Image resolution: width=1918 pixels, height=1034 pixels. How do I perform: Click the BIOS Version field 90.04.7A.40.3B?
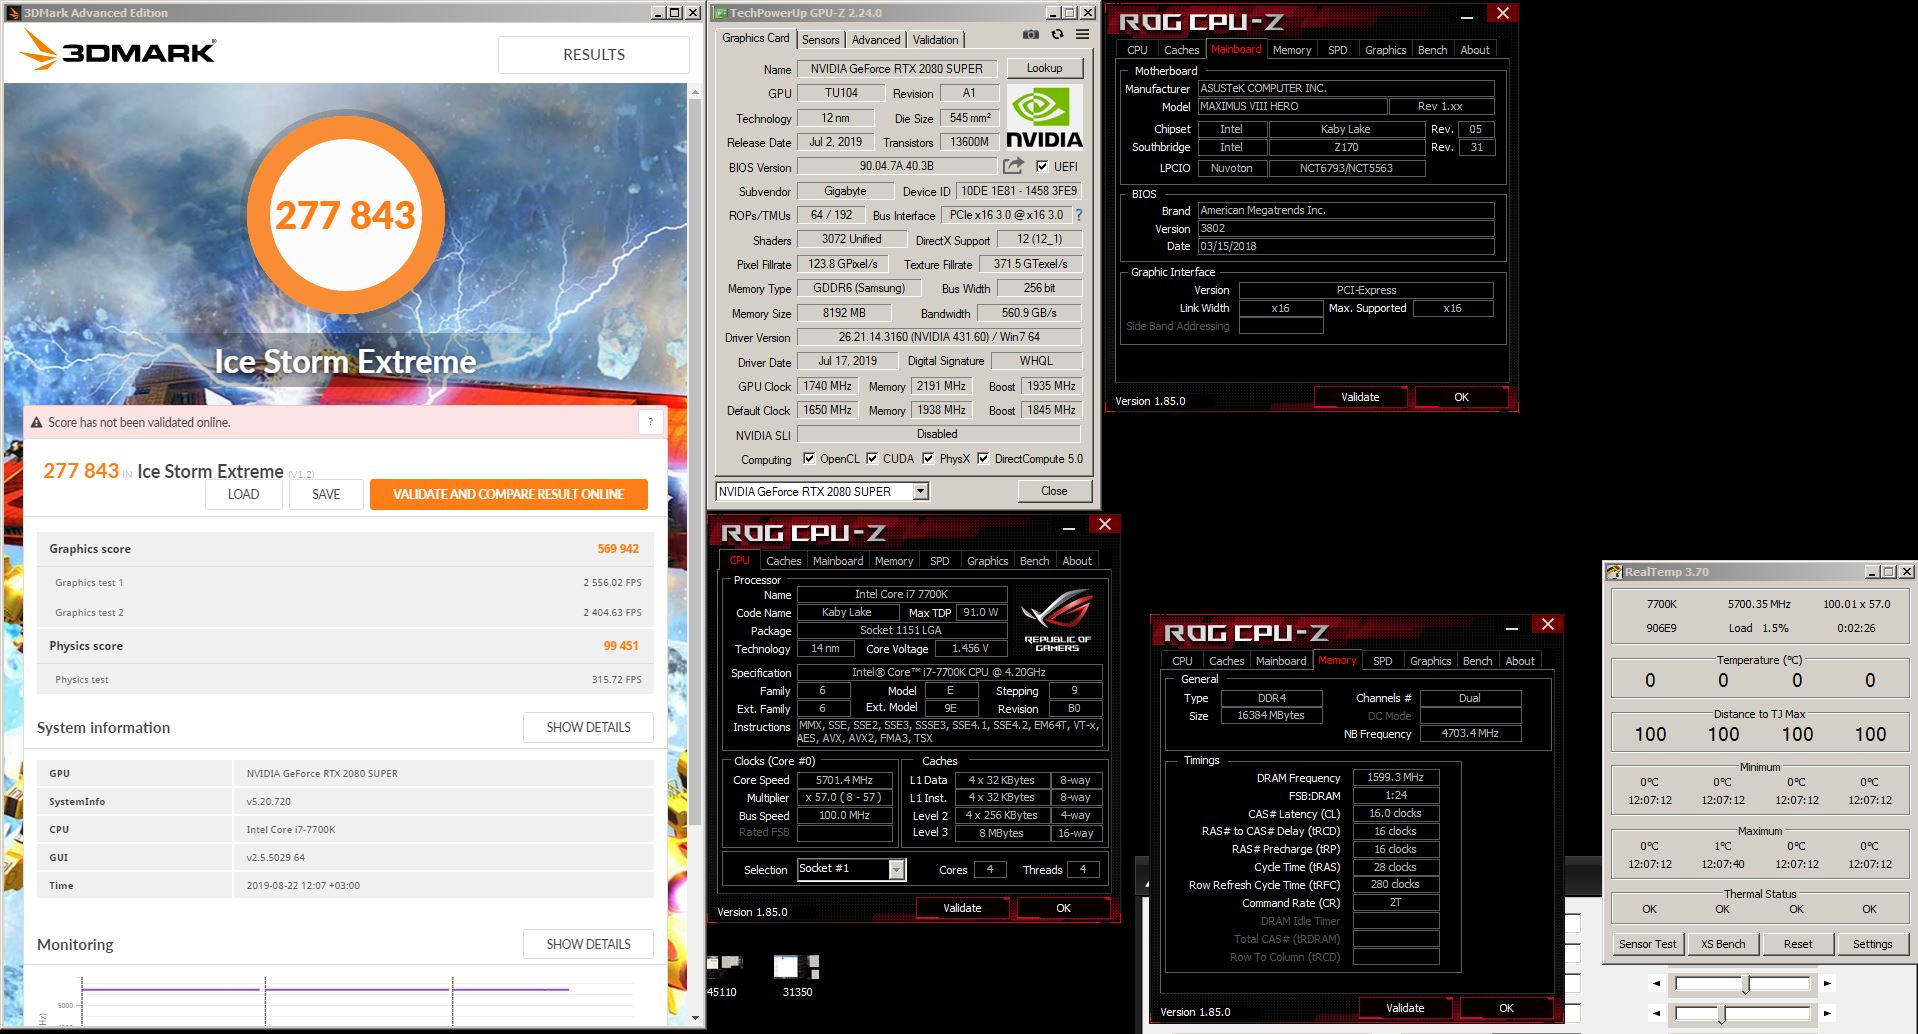896,166
